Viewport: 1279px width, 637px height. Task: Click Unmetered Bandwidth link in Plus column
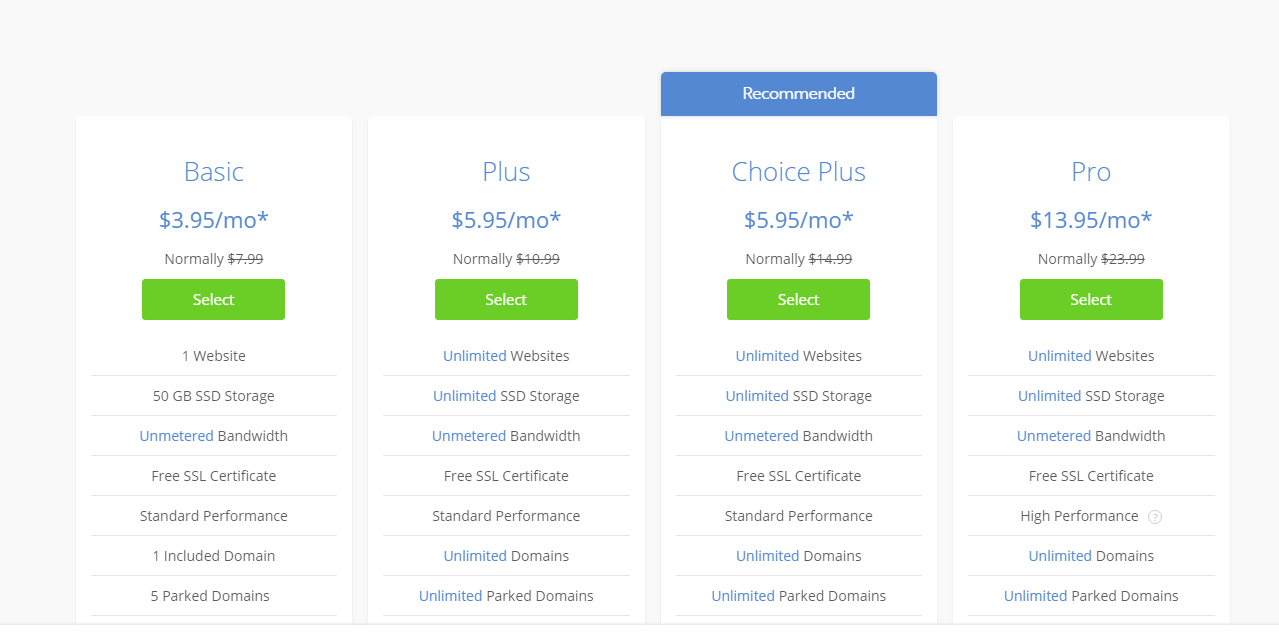[x=469, y=436]
